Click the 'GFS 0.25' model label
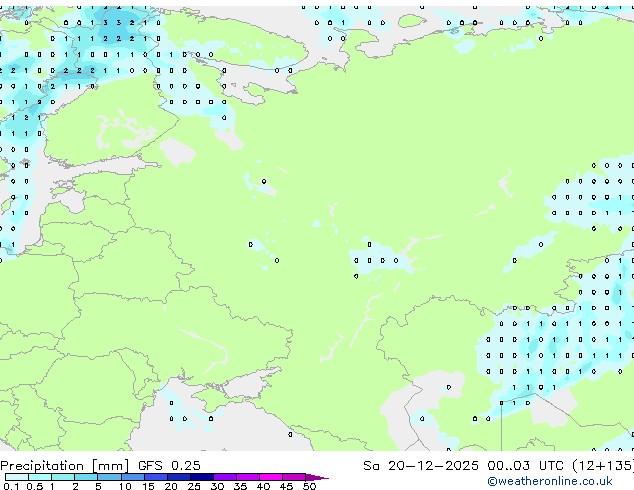 169,466
